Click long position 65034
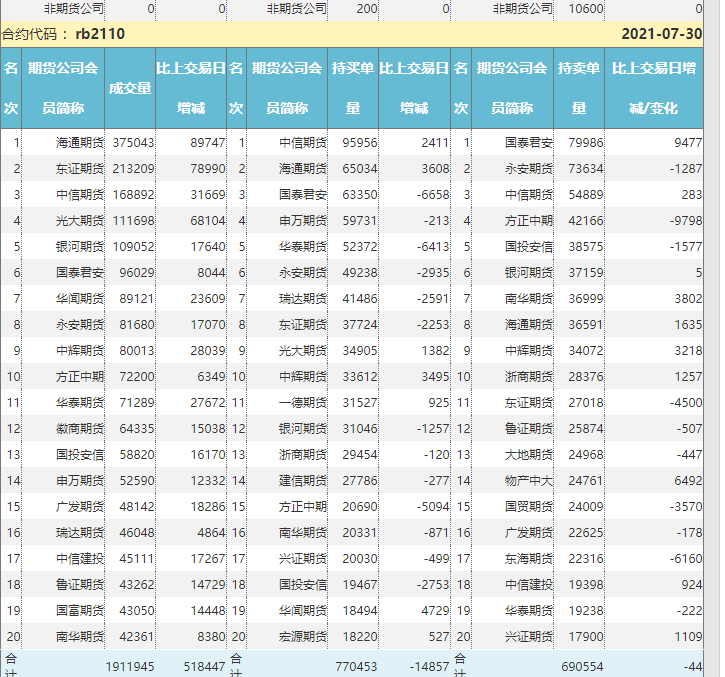Image resolution: width=725 pixels, height=677 pixels. [360, 169]
